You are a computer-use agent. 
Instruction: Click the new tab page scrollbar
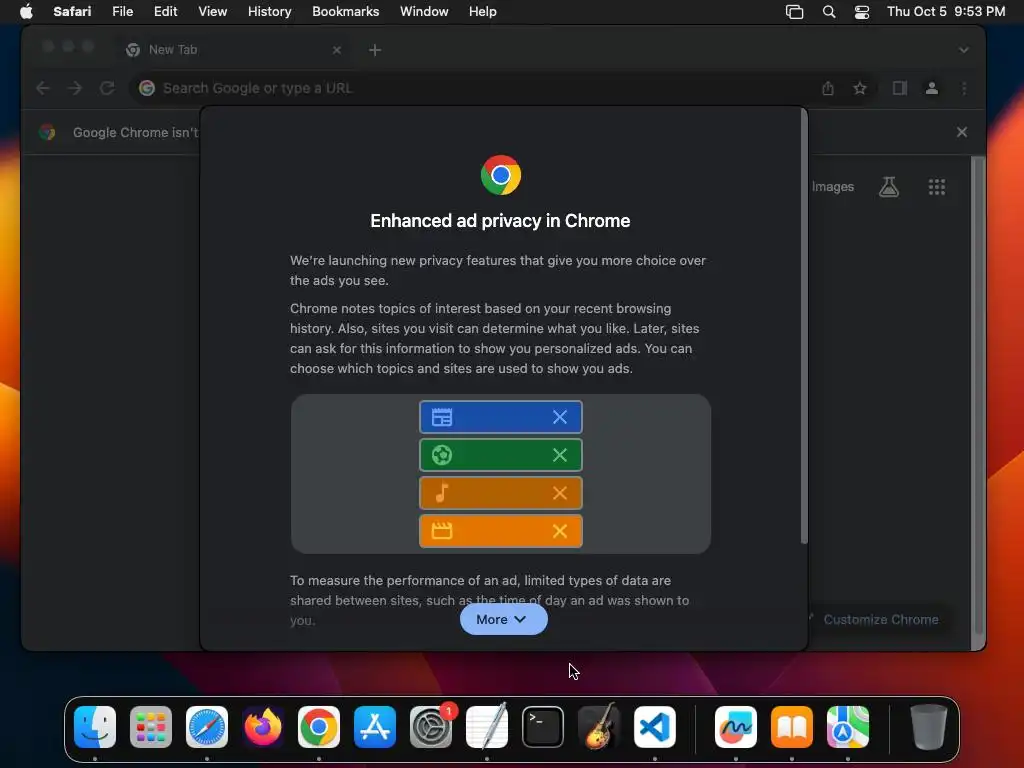coord(978,395)
